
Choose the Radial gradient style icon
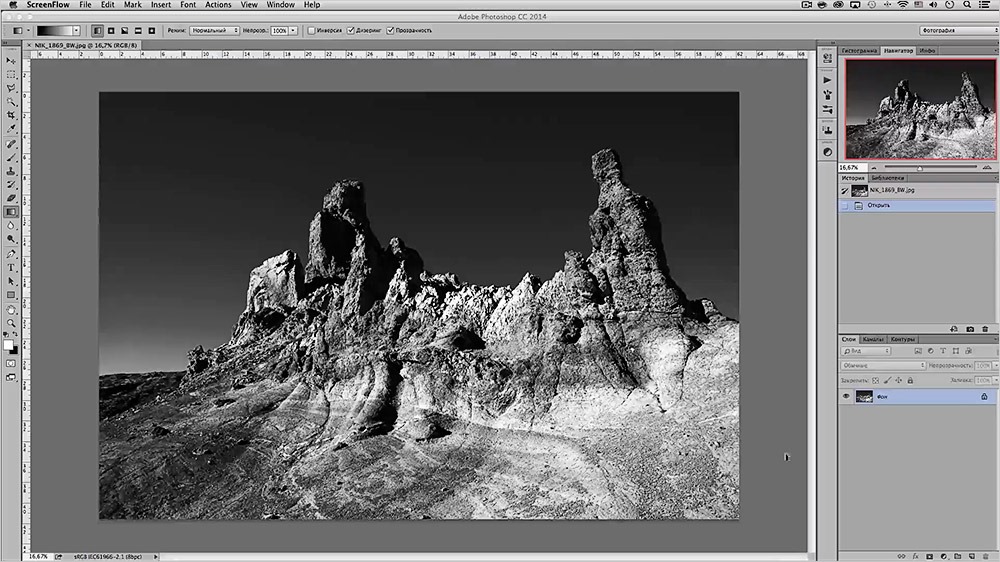pos(110,31)
